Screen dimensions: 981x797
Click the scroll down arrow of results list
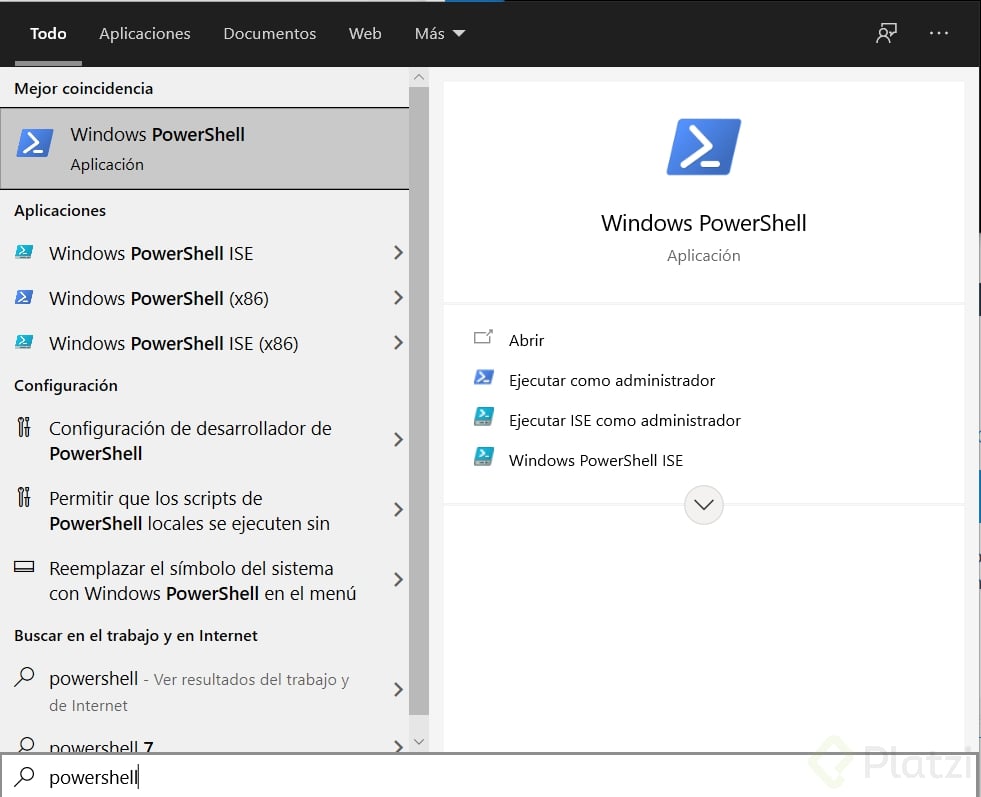pyautogui.click(x=419, y=742)
